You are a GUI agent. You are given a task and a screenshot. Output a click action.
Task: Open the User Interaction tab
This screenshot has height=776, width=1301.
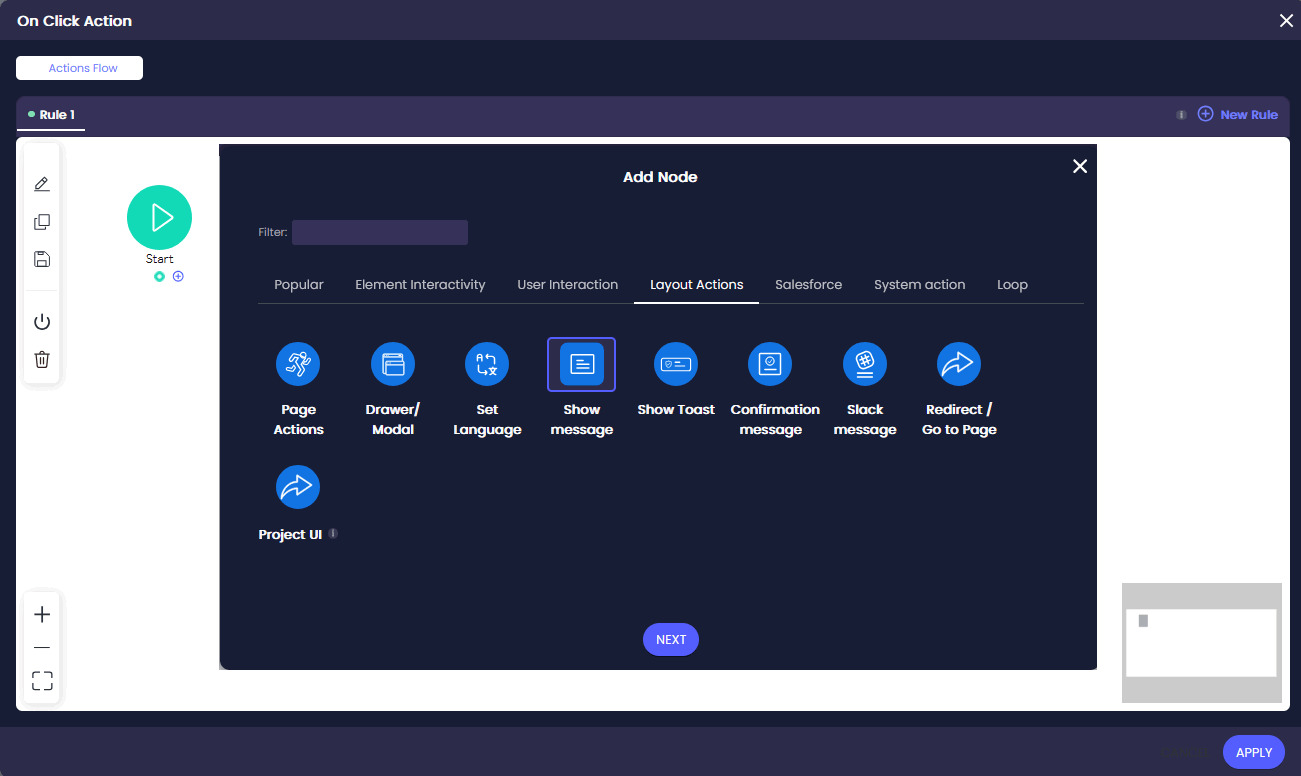click(x=568, y=285)
